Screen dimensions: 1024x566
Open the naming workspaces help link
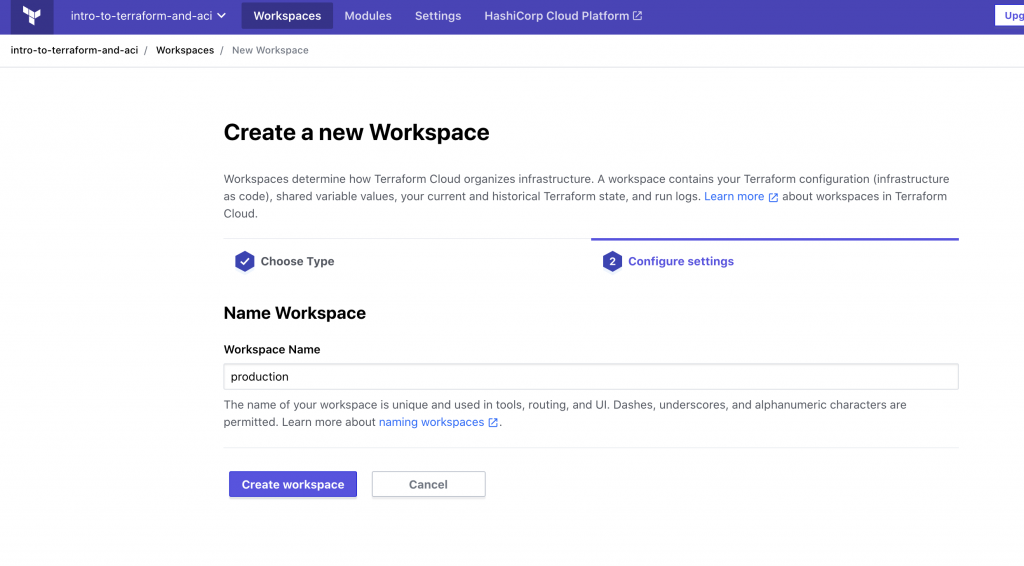[x=431, y=423]
